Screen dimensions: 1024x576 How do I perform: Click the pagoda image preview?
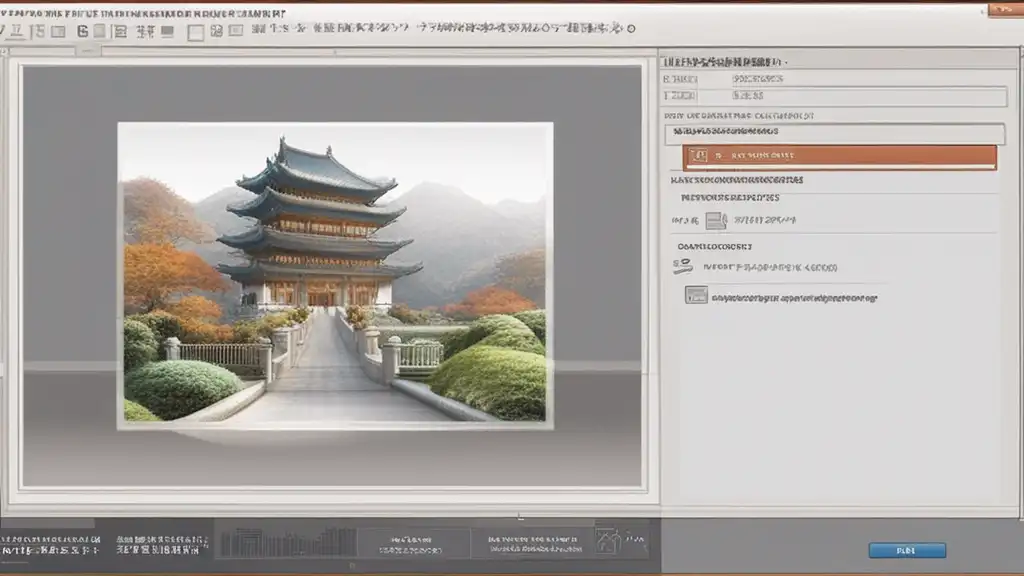click(335, 275)
